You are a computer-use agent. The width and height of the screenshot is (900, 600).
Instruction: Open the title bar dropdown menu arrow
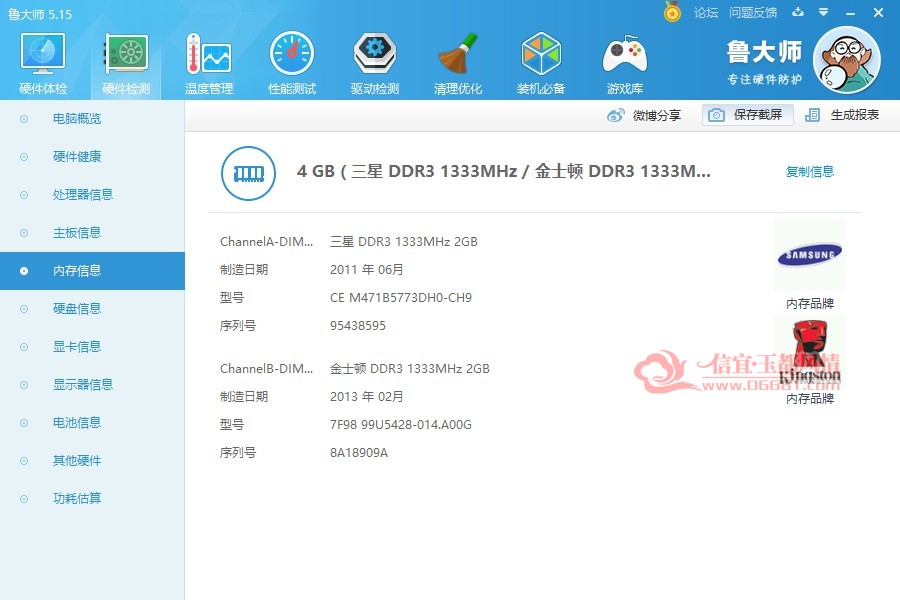coord(824,12)
